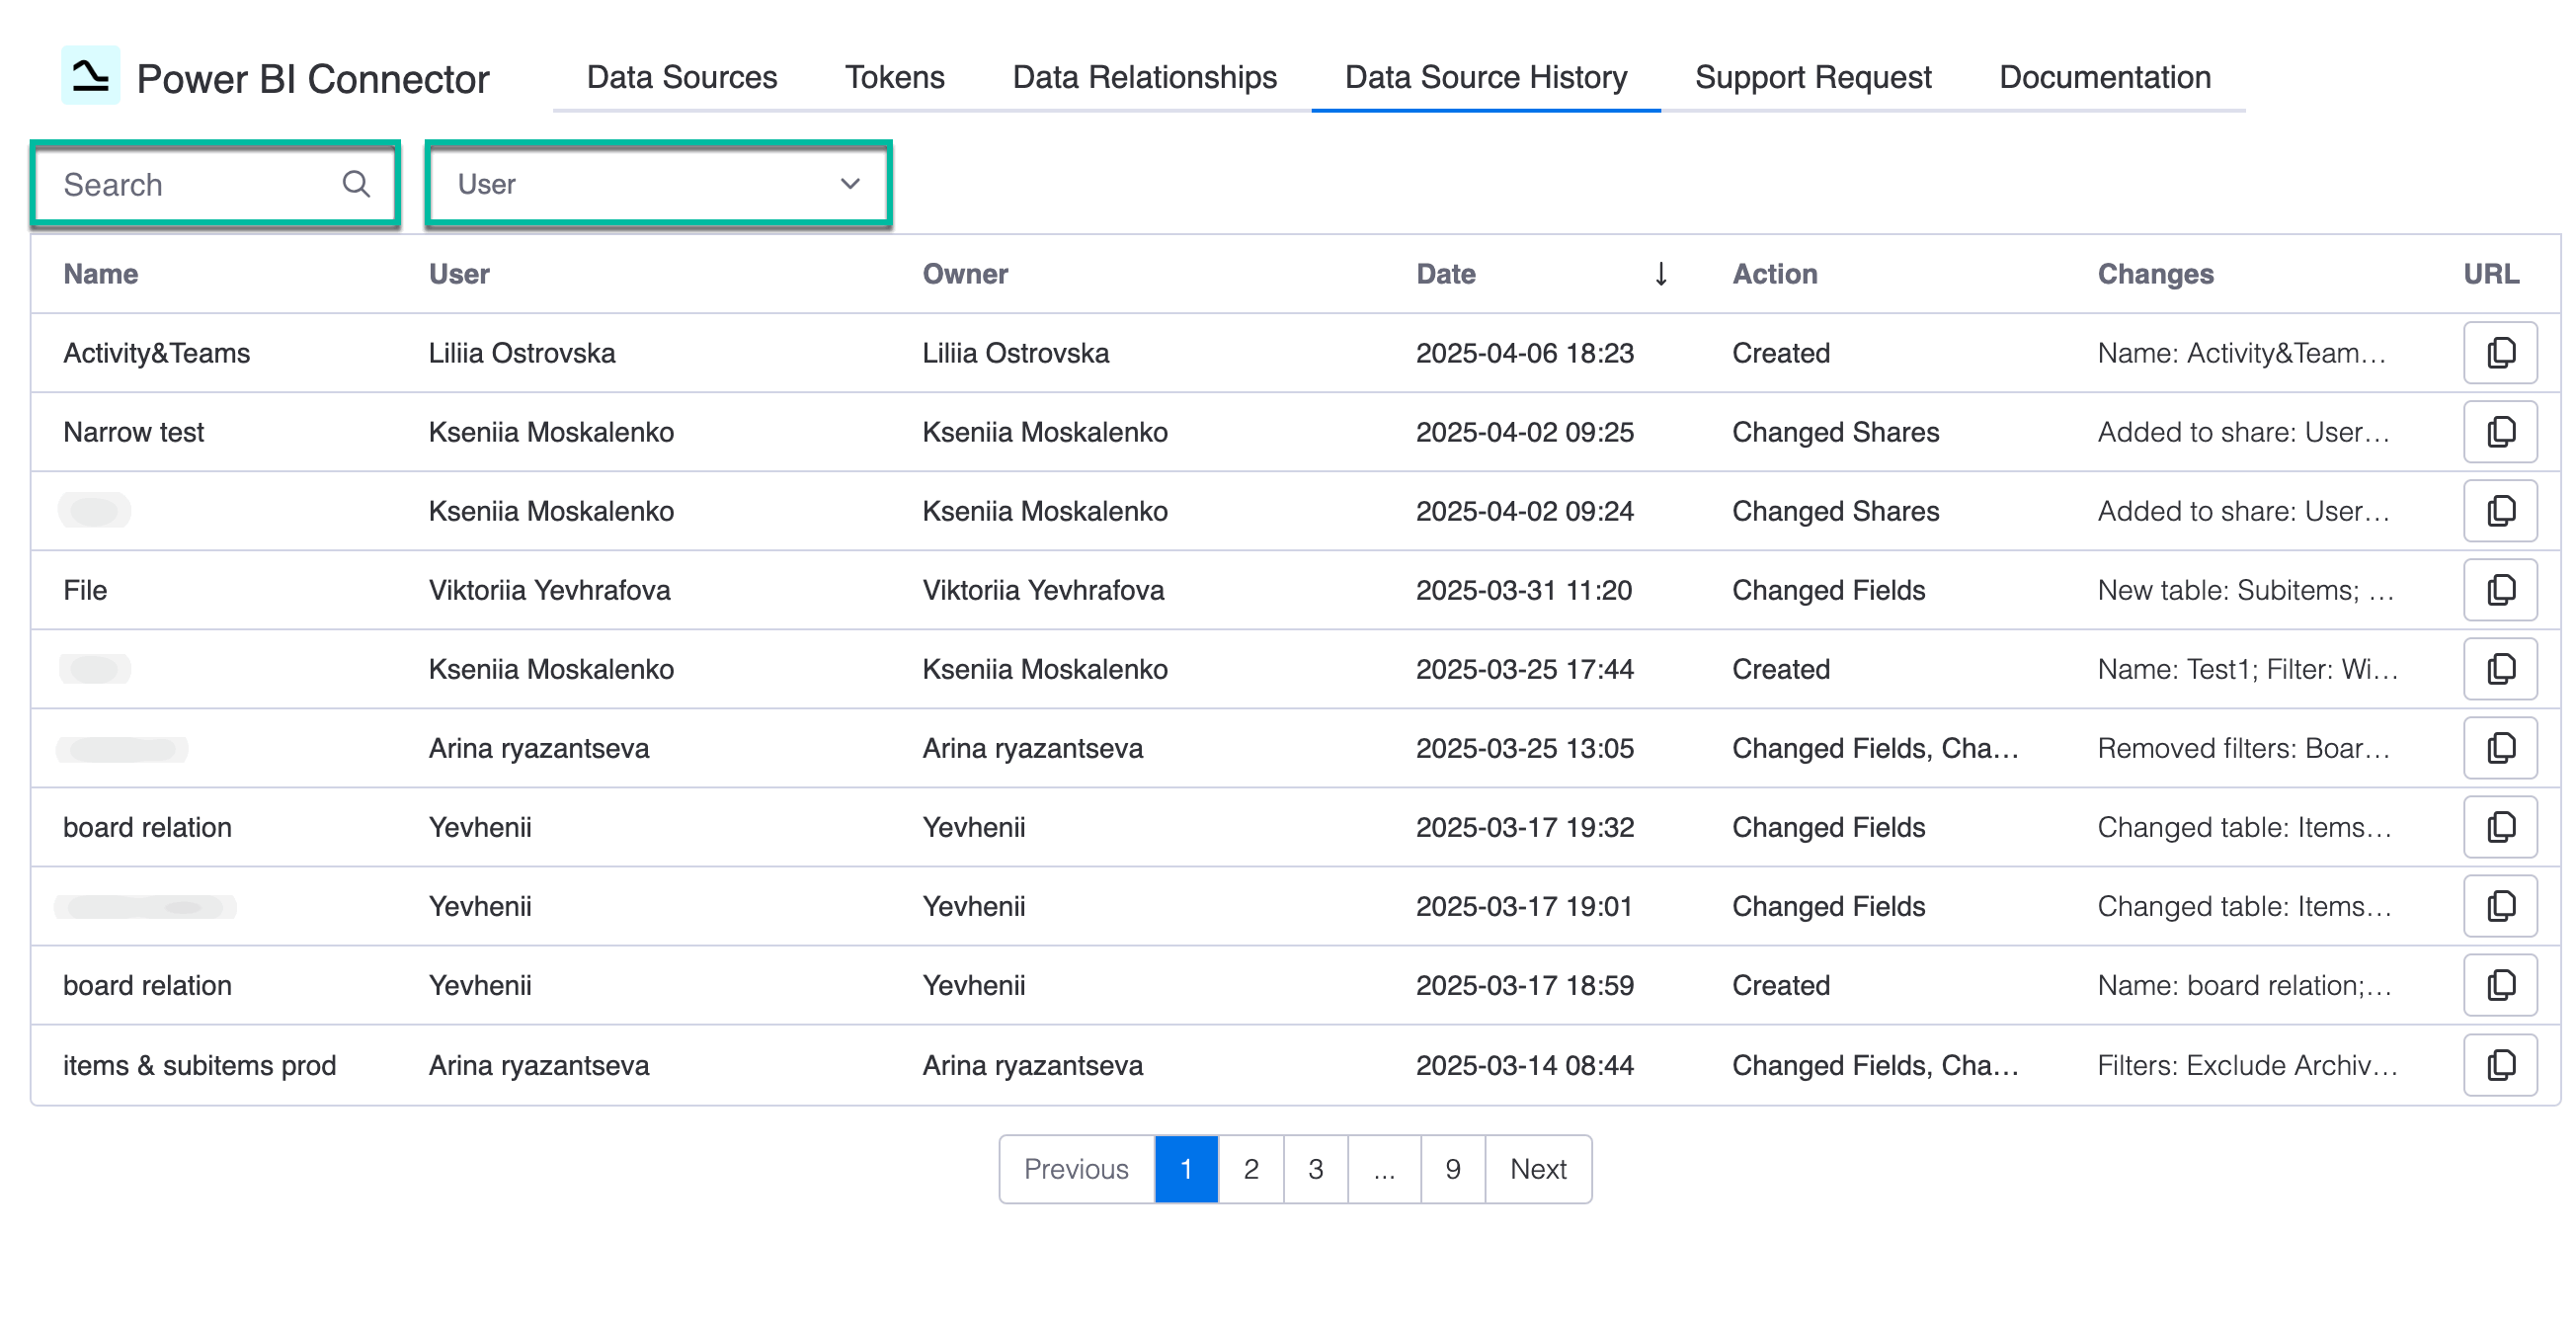Click the ellipsis in the pagination bar
This screenshot has width=2576, height=1318.
click(x=1384, y=1168)
